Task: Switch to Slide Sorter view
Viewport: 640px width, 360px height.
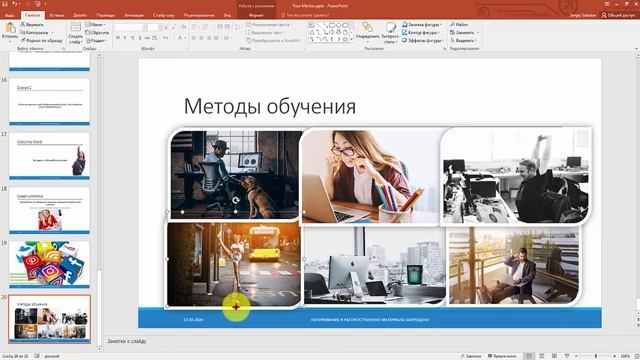Action: (x=542, y=356)
